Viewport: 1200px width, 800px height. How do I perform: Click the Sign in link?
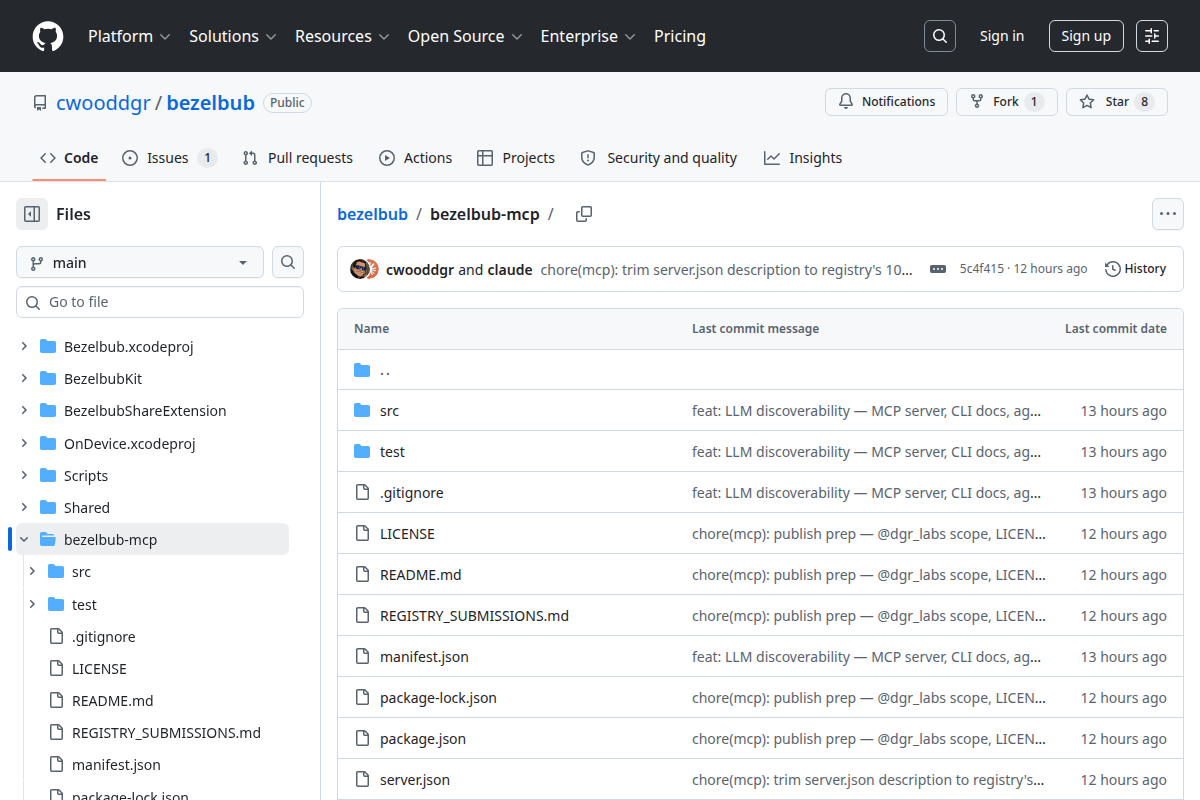1002,36
